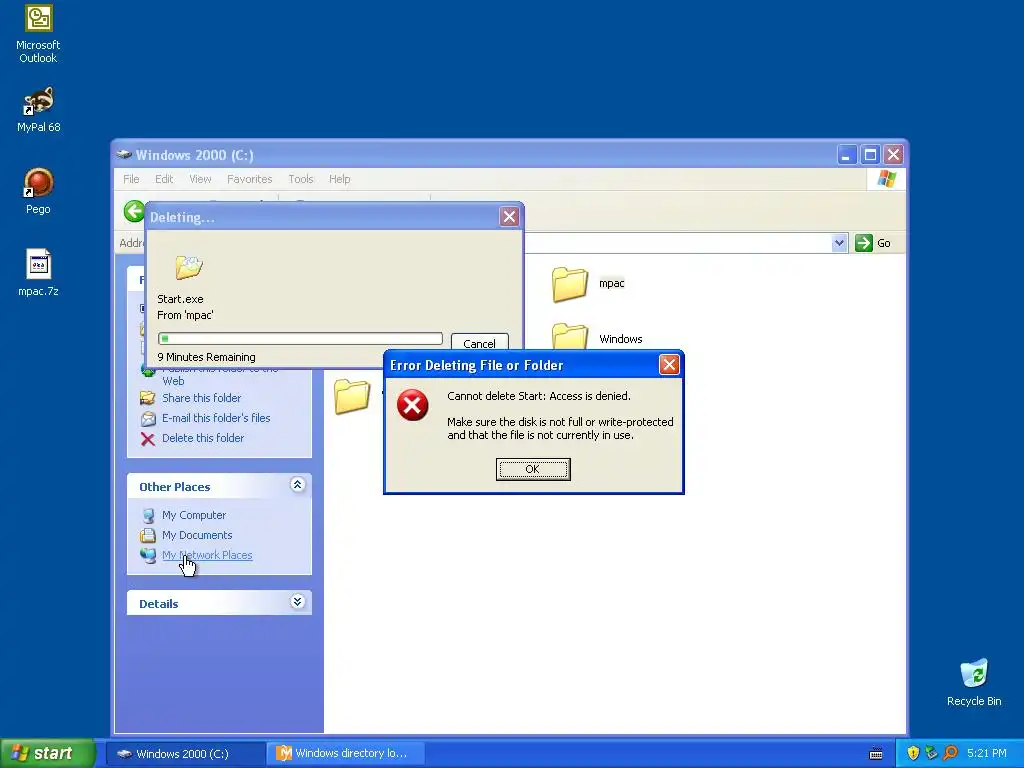This screenshot has width=1024, height=768.
Task: Select the mpac folder in Explorer
Action: coord(588,284)
